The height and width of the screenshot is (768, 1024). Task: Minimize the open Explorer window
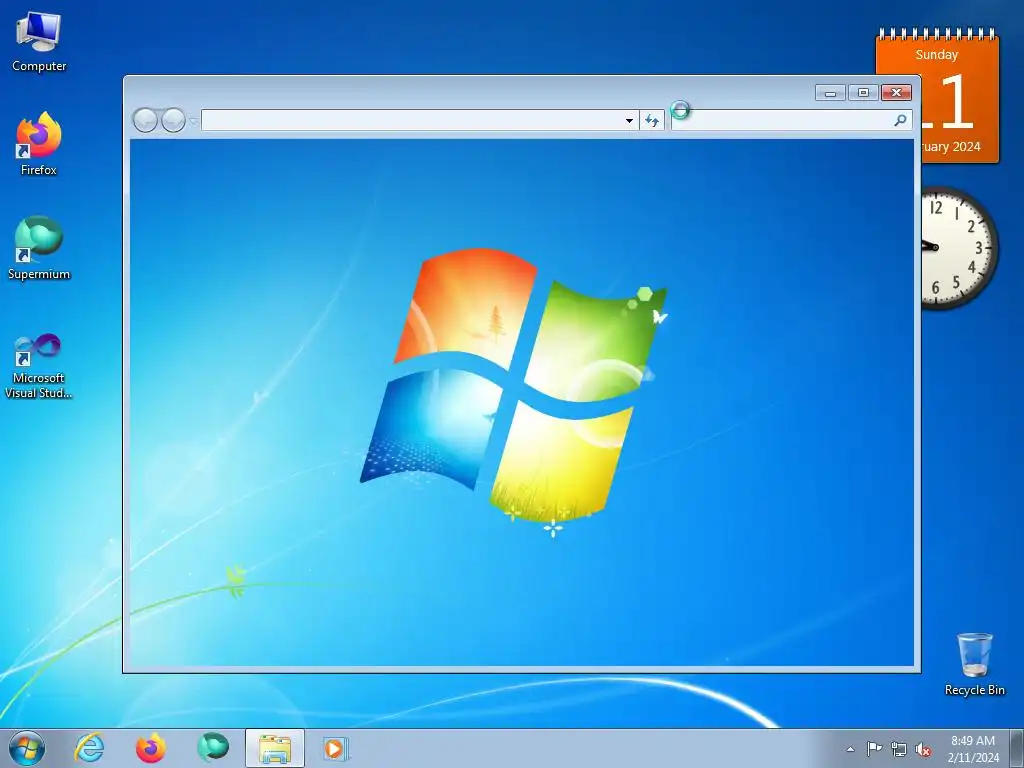[x=830, y=93]
